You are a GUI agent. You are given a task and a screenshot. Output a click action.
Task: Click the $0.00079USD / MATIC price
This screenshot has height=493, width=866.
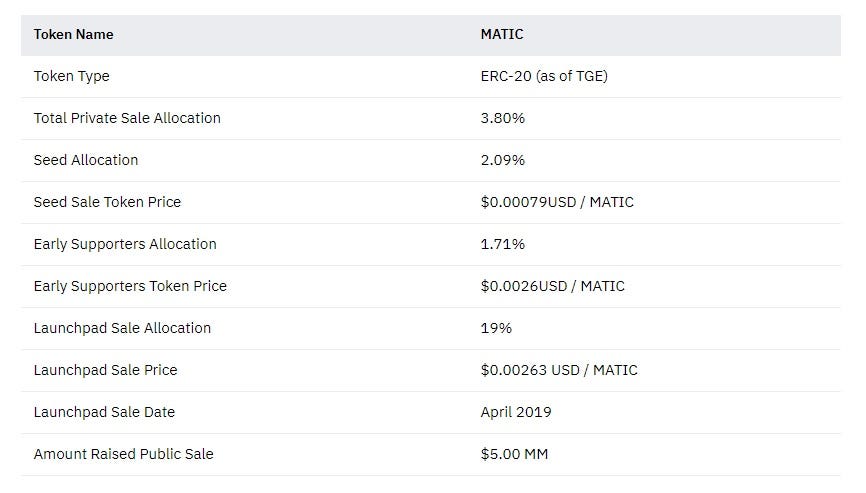556,202
